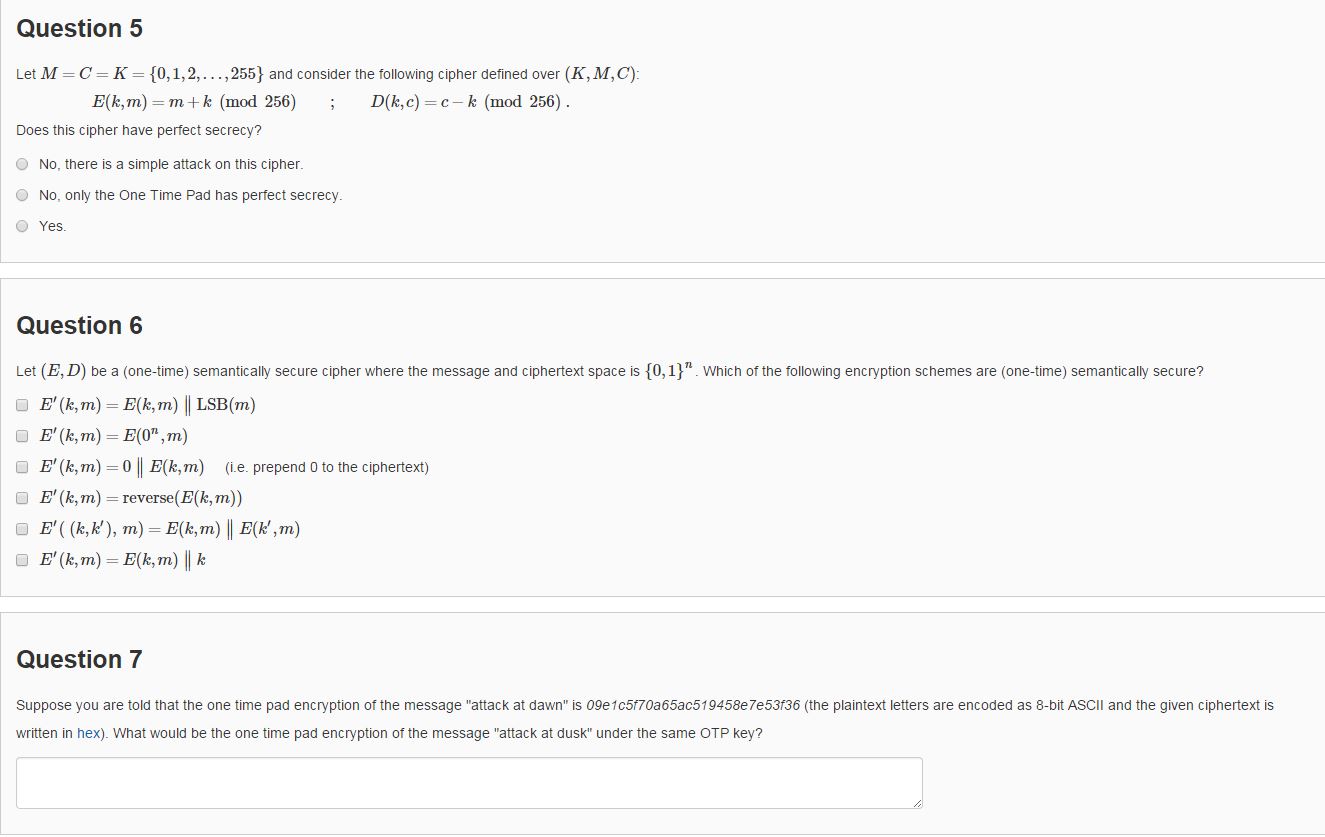Click the "(i.e. prepend 0 to the ciphertext)" note
Viewport: 1325px width, 837px height.
[327, 467]
